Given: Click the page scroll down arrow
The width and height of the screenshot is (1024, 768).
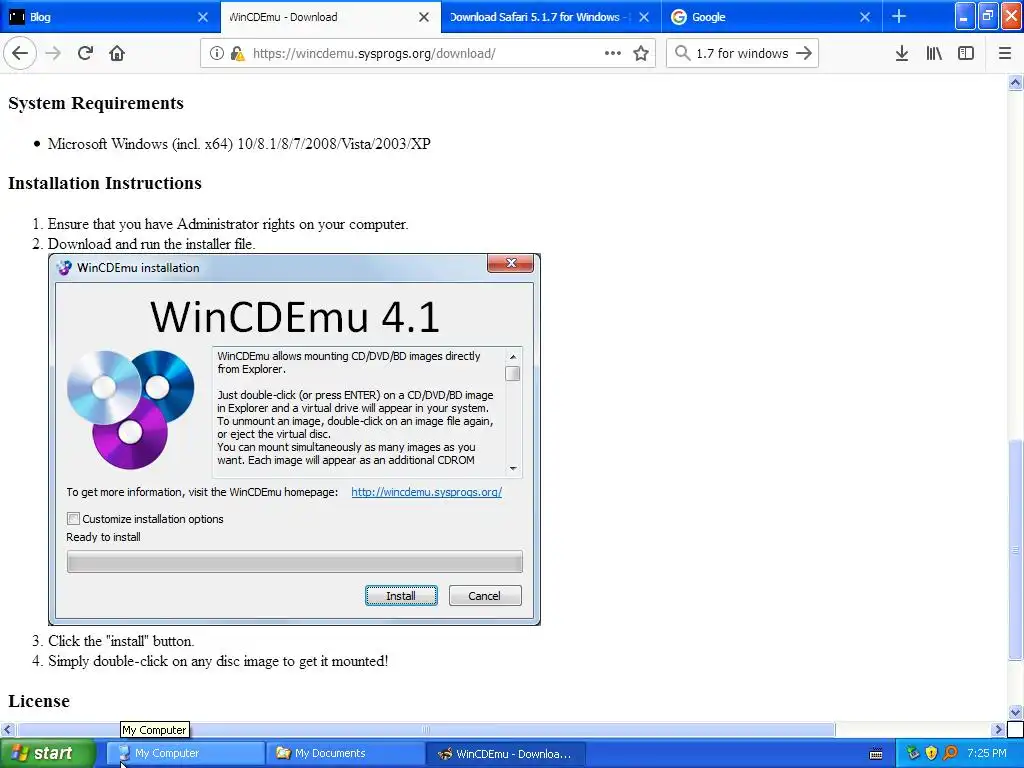Looking at the screenshot, I should point(1015,712).
